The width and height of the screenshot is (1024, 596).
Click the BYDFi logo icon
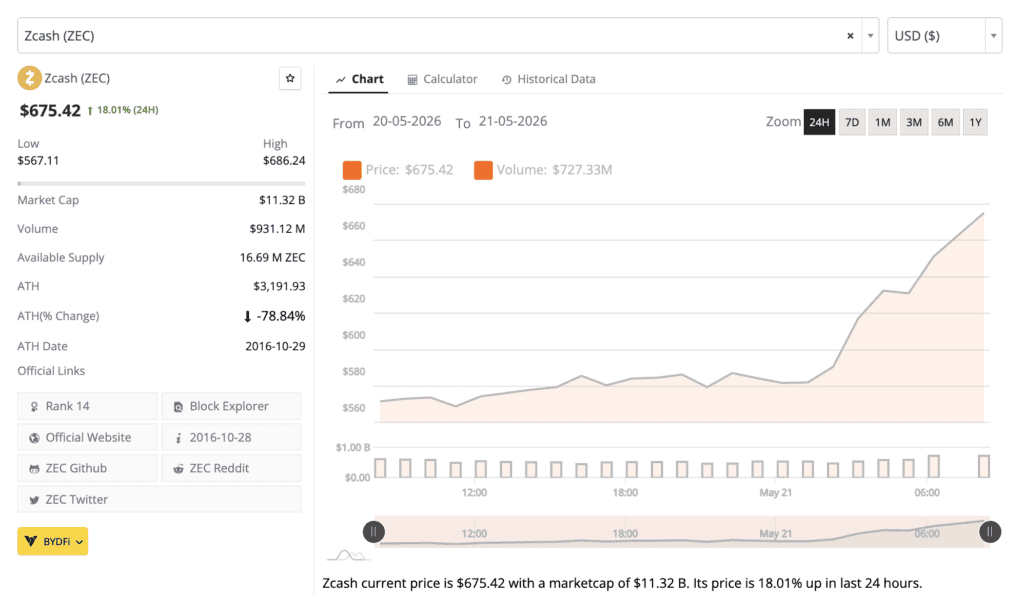click(x=30, y=541)
